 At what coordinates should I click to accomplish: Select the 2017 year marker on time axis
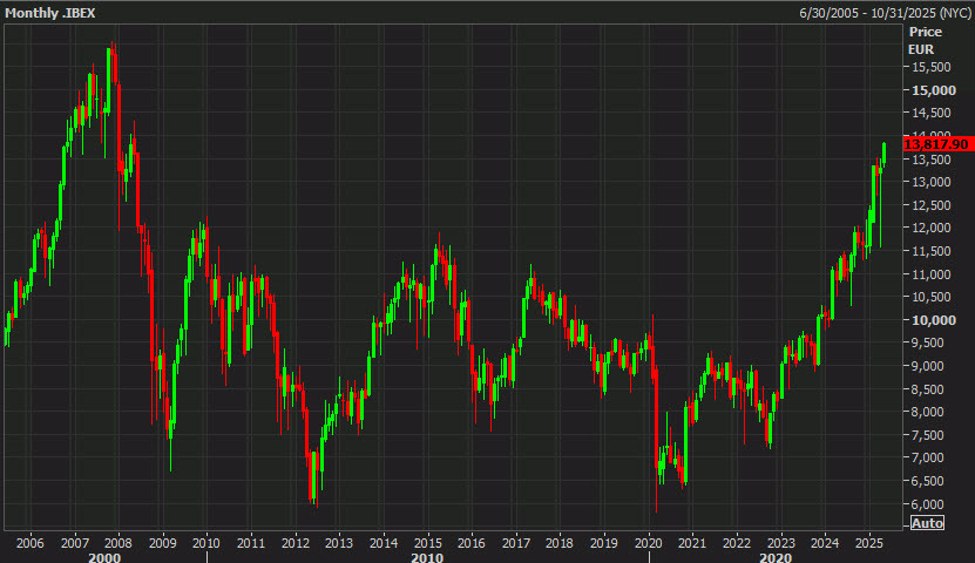(516, 543)
